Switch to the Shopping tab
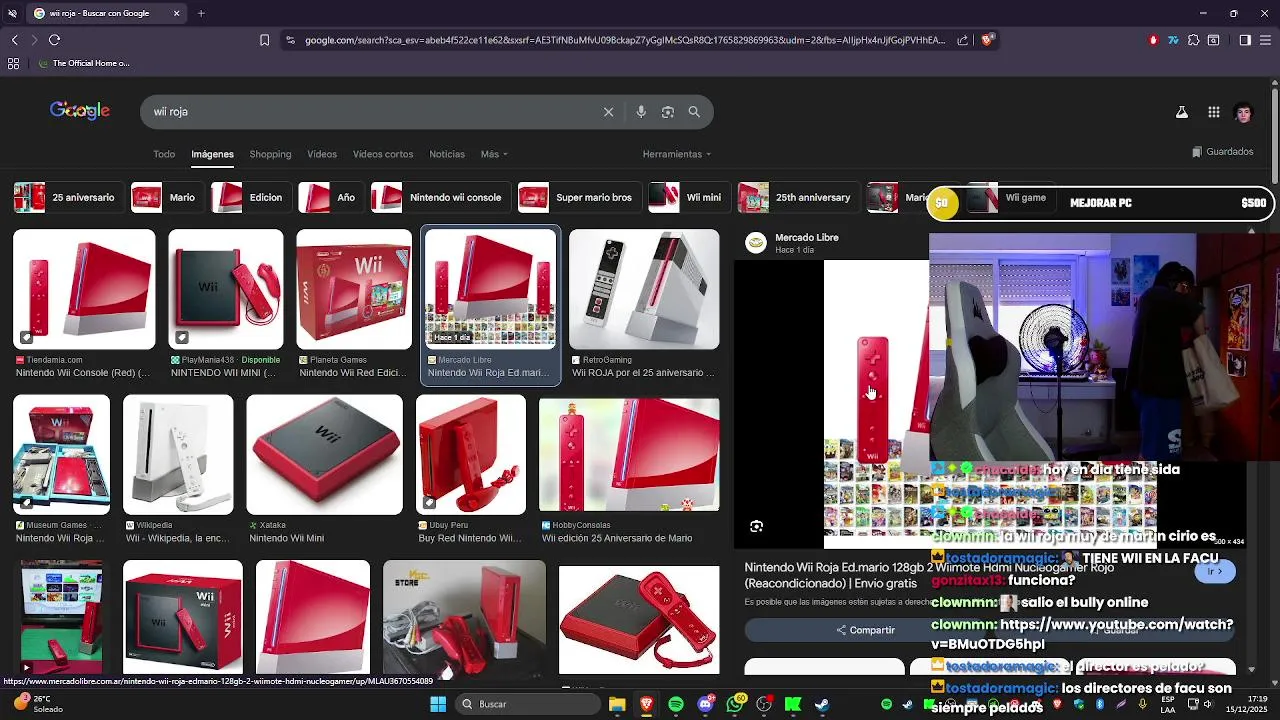 click(270, 154)
